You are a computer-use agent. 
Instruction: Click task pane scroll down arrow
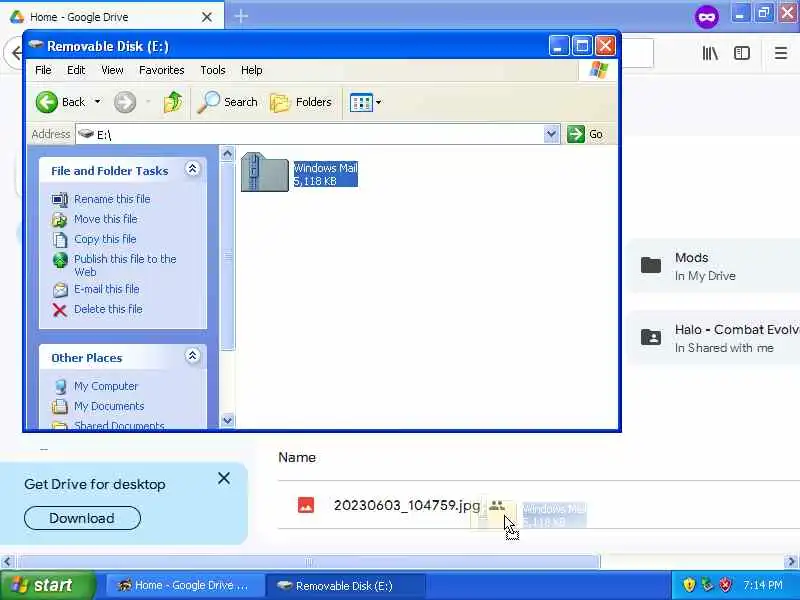(x=228, y=420)
